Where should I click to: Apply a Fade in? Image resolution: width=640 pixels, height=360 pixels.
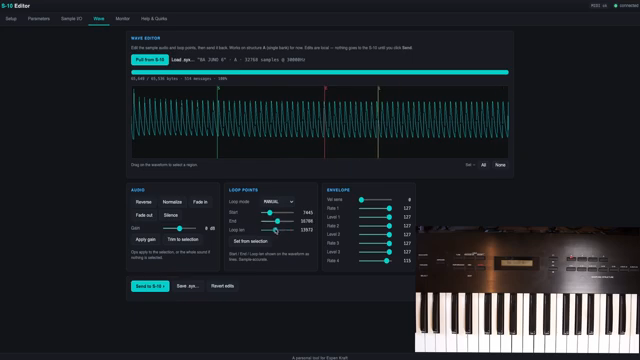(200, 202)
